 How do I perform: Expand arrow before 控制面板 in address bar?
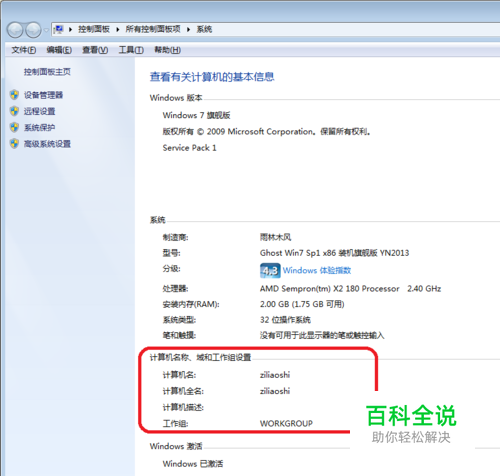[x=70, y=29]
